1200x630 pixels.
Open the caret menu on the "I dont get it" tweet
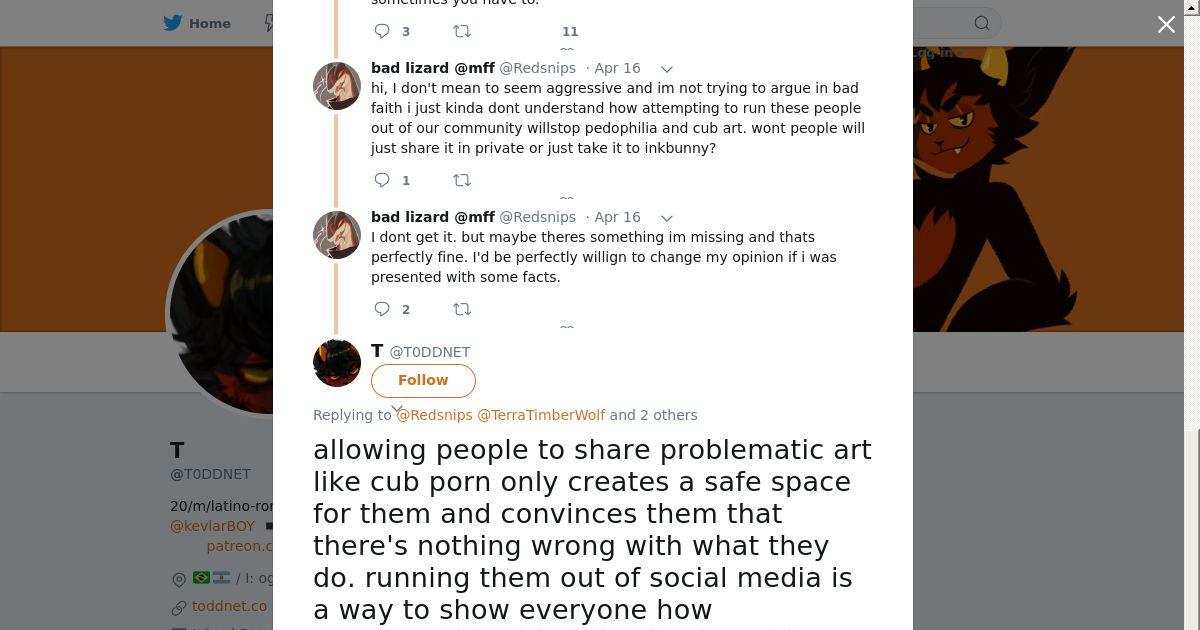click(x=667, y=218)
